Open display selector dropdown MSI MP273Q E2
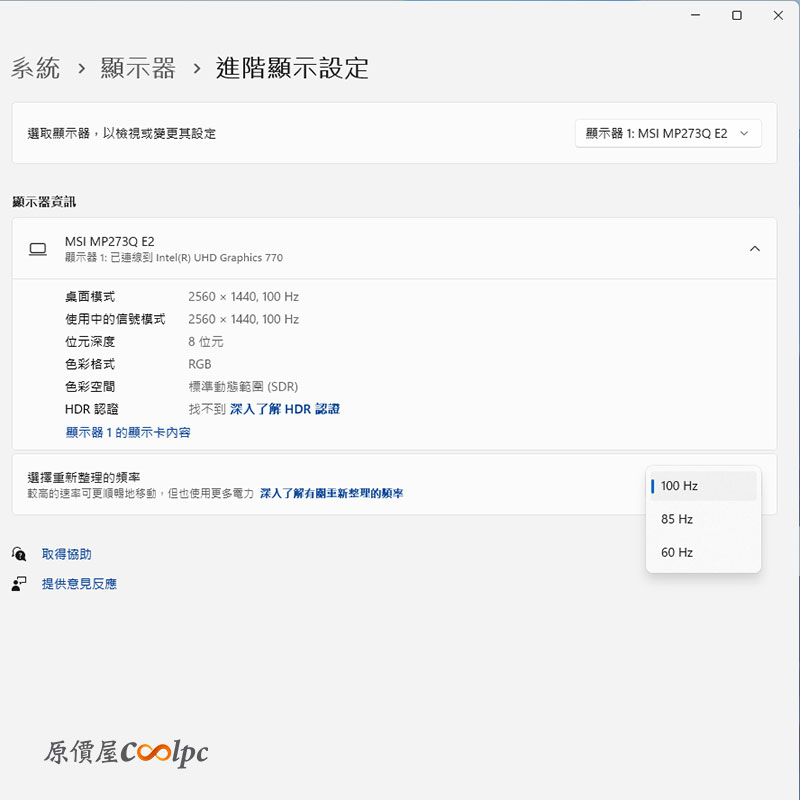The width and height of the screenshot is (800, 800). (668, 134)
